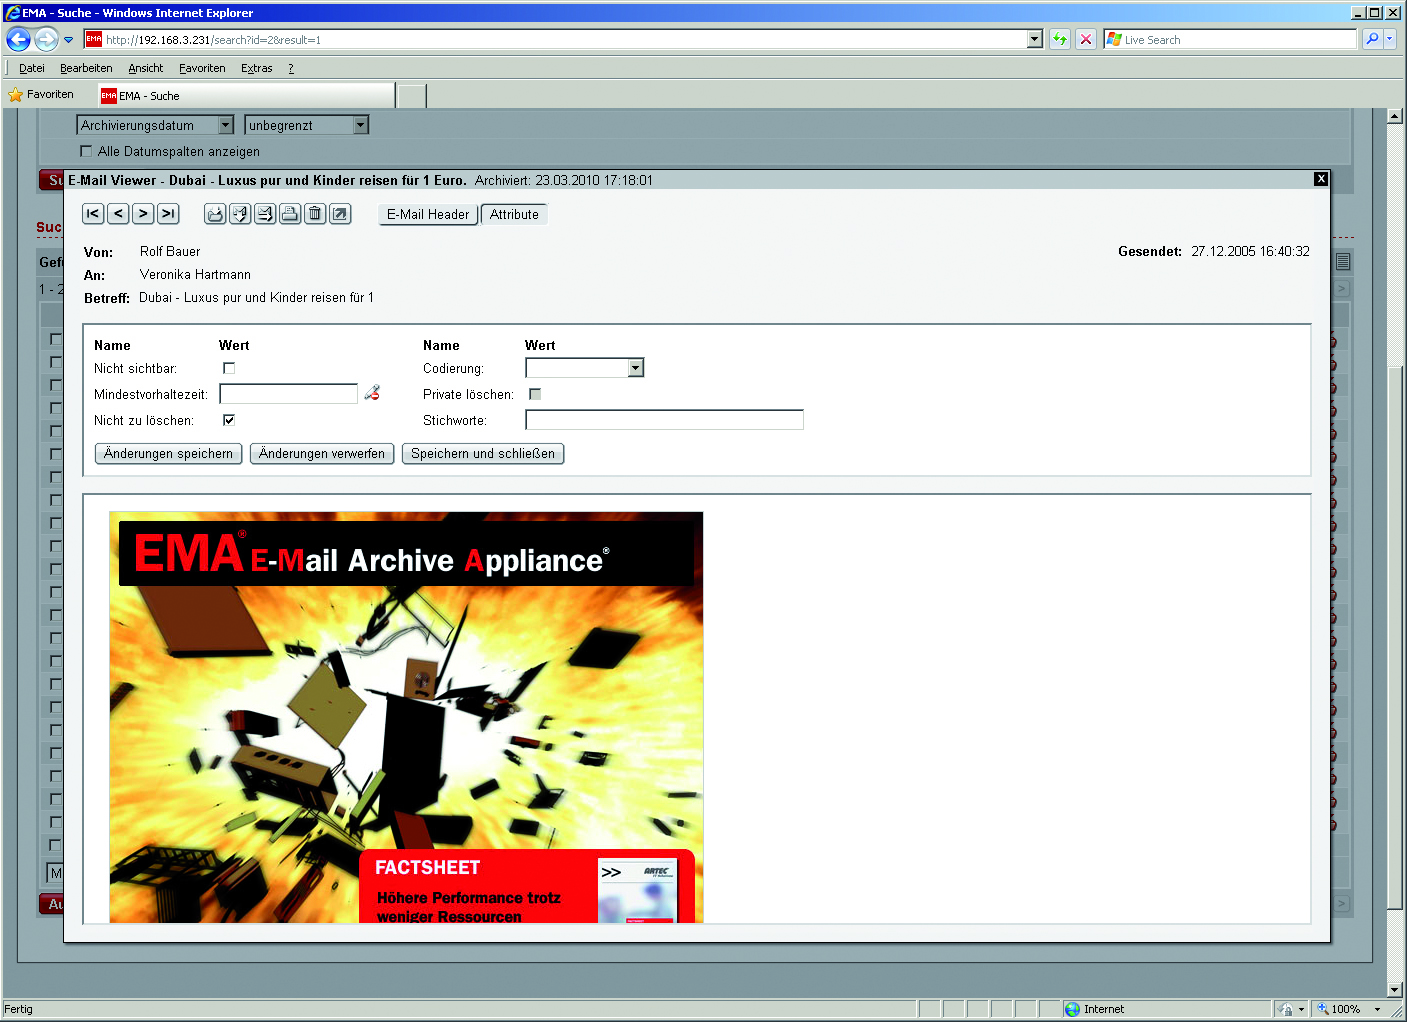Delete the e-mail with the trash icon
This screenshot has width=1407, height=1022.
click(x=315, y=214)
